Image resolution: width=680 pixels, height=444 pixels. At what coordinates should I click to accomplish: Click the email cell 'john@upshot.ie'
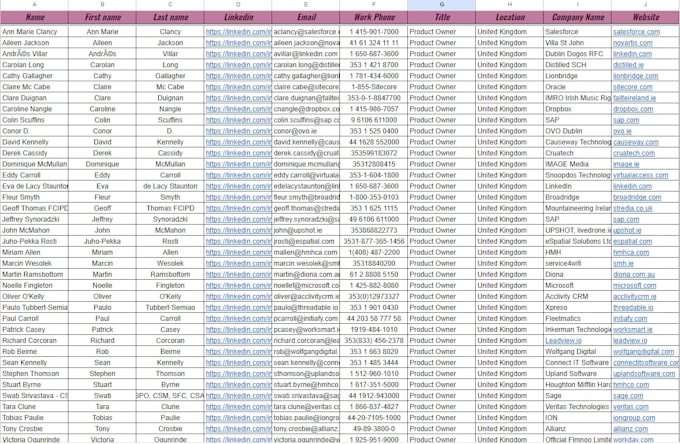click(306, 230)
